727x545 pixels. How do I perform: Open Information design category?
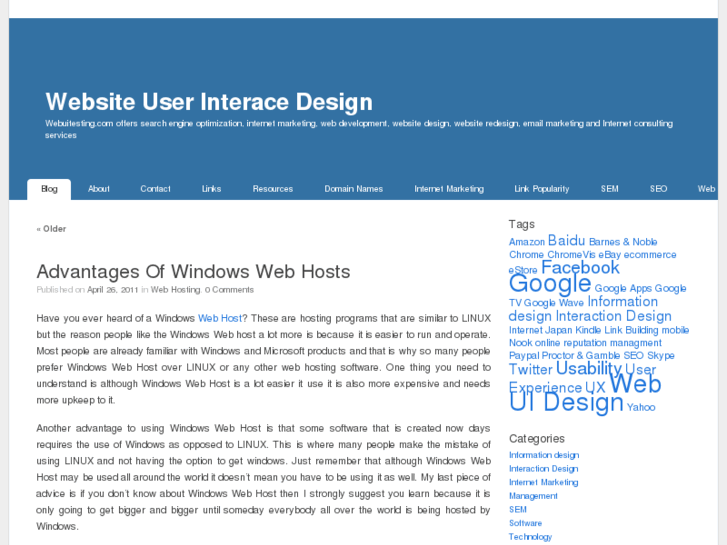coord(544,455)
